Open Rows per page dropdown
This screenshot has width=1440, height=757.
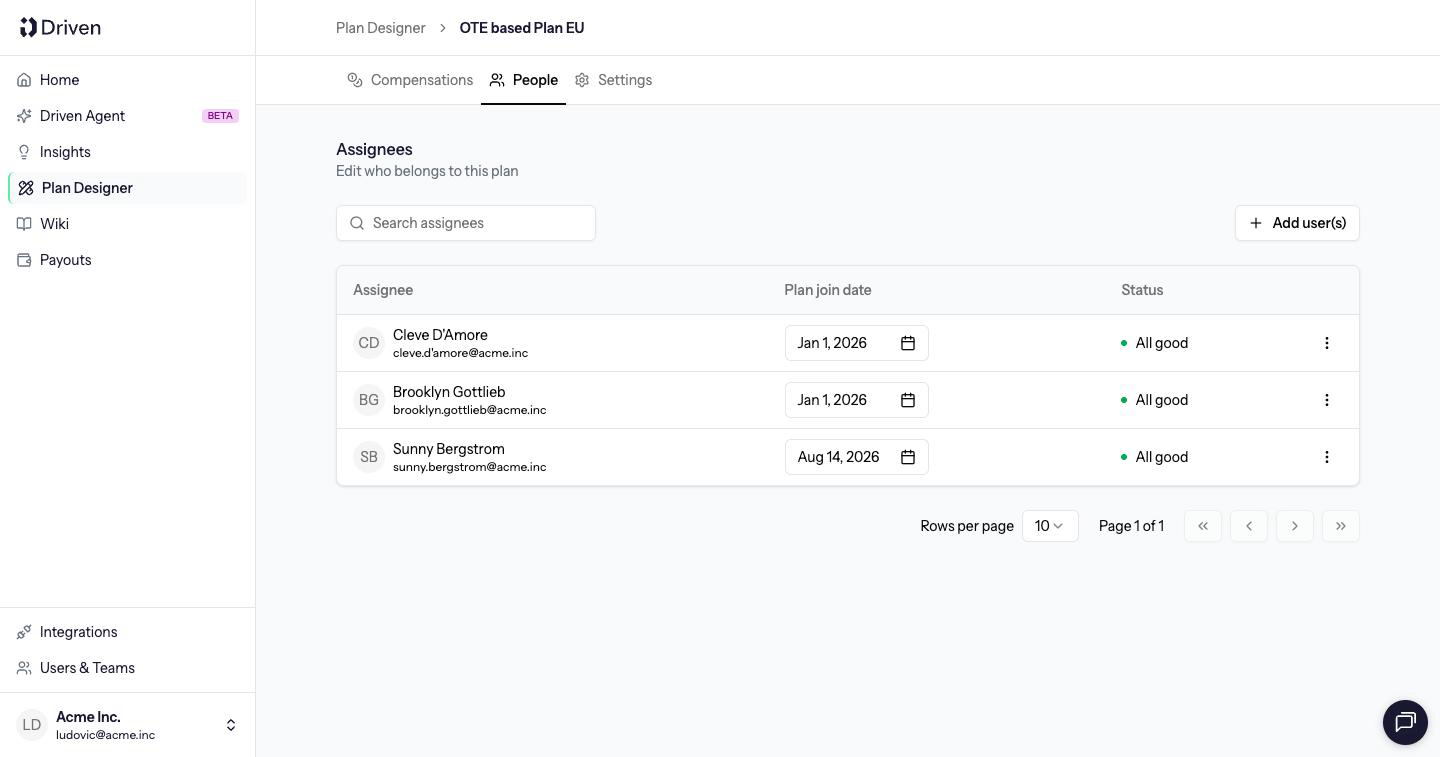1050,526
